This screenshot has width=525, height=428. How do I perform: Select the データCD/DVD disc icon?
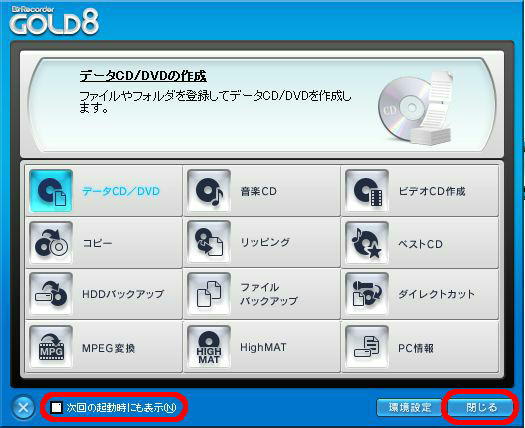point(51,191)
